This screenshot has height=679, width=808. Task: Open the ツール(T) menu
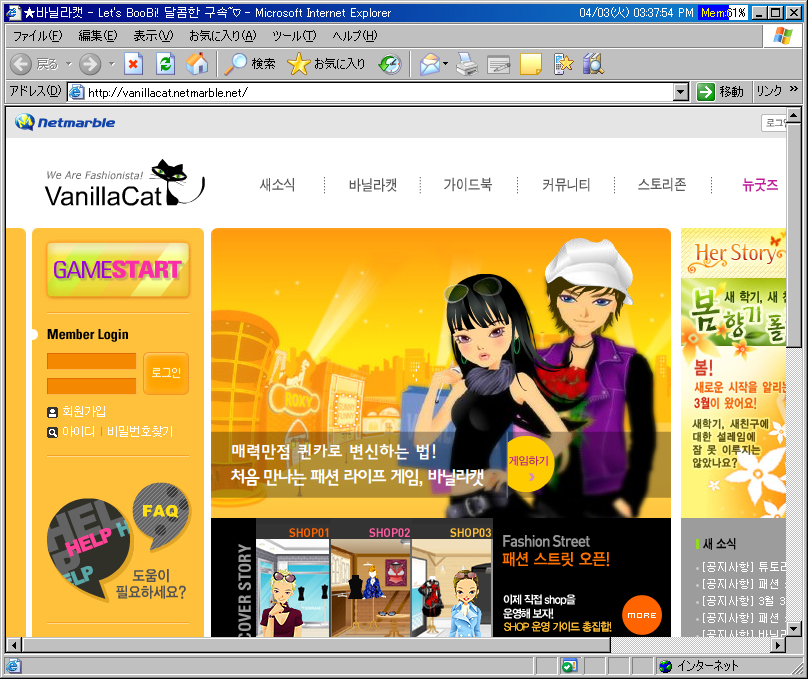tap(293, 36)
